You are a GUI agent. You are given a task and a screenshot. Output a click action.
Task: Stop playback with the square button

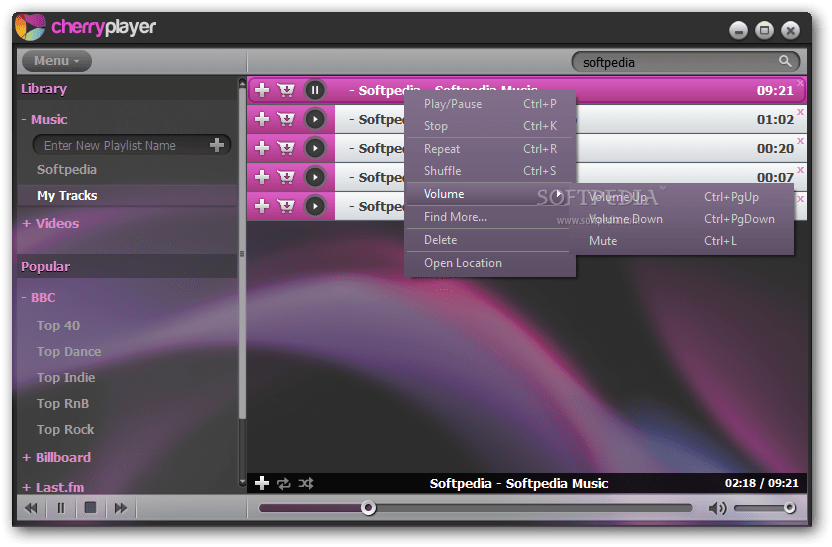point(91,508)
